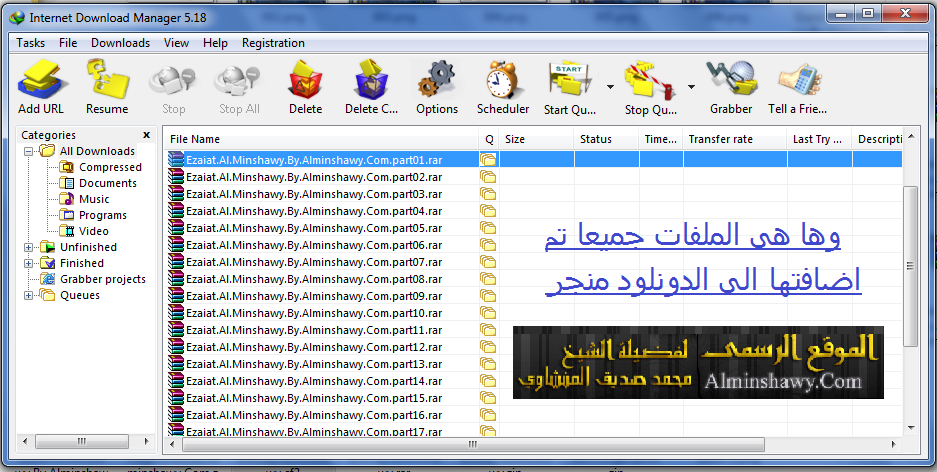Click the Categories panel horizontal scrollbar thumb
Viewport: 937px width, 472px height.
82,442
